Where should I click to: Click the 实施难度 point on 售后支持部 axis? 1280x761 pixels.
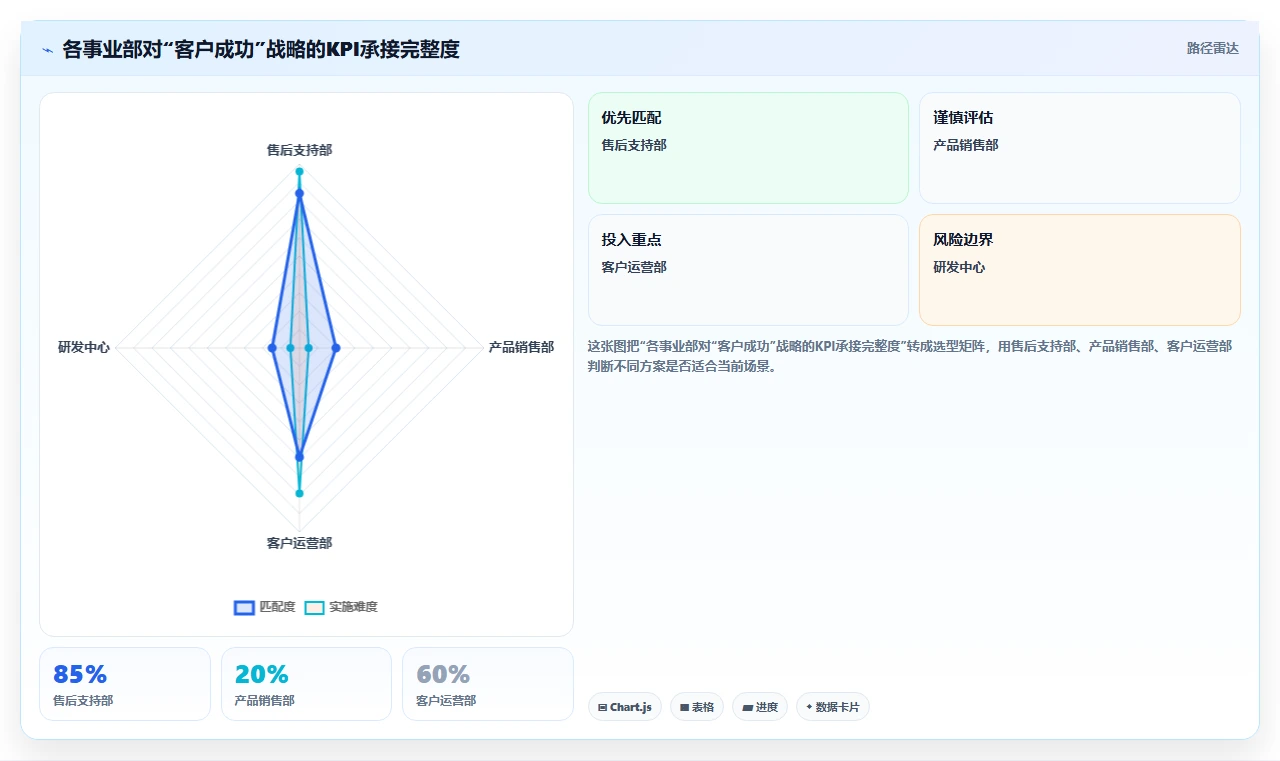pyautogui.click(x=299, y=172)
